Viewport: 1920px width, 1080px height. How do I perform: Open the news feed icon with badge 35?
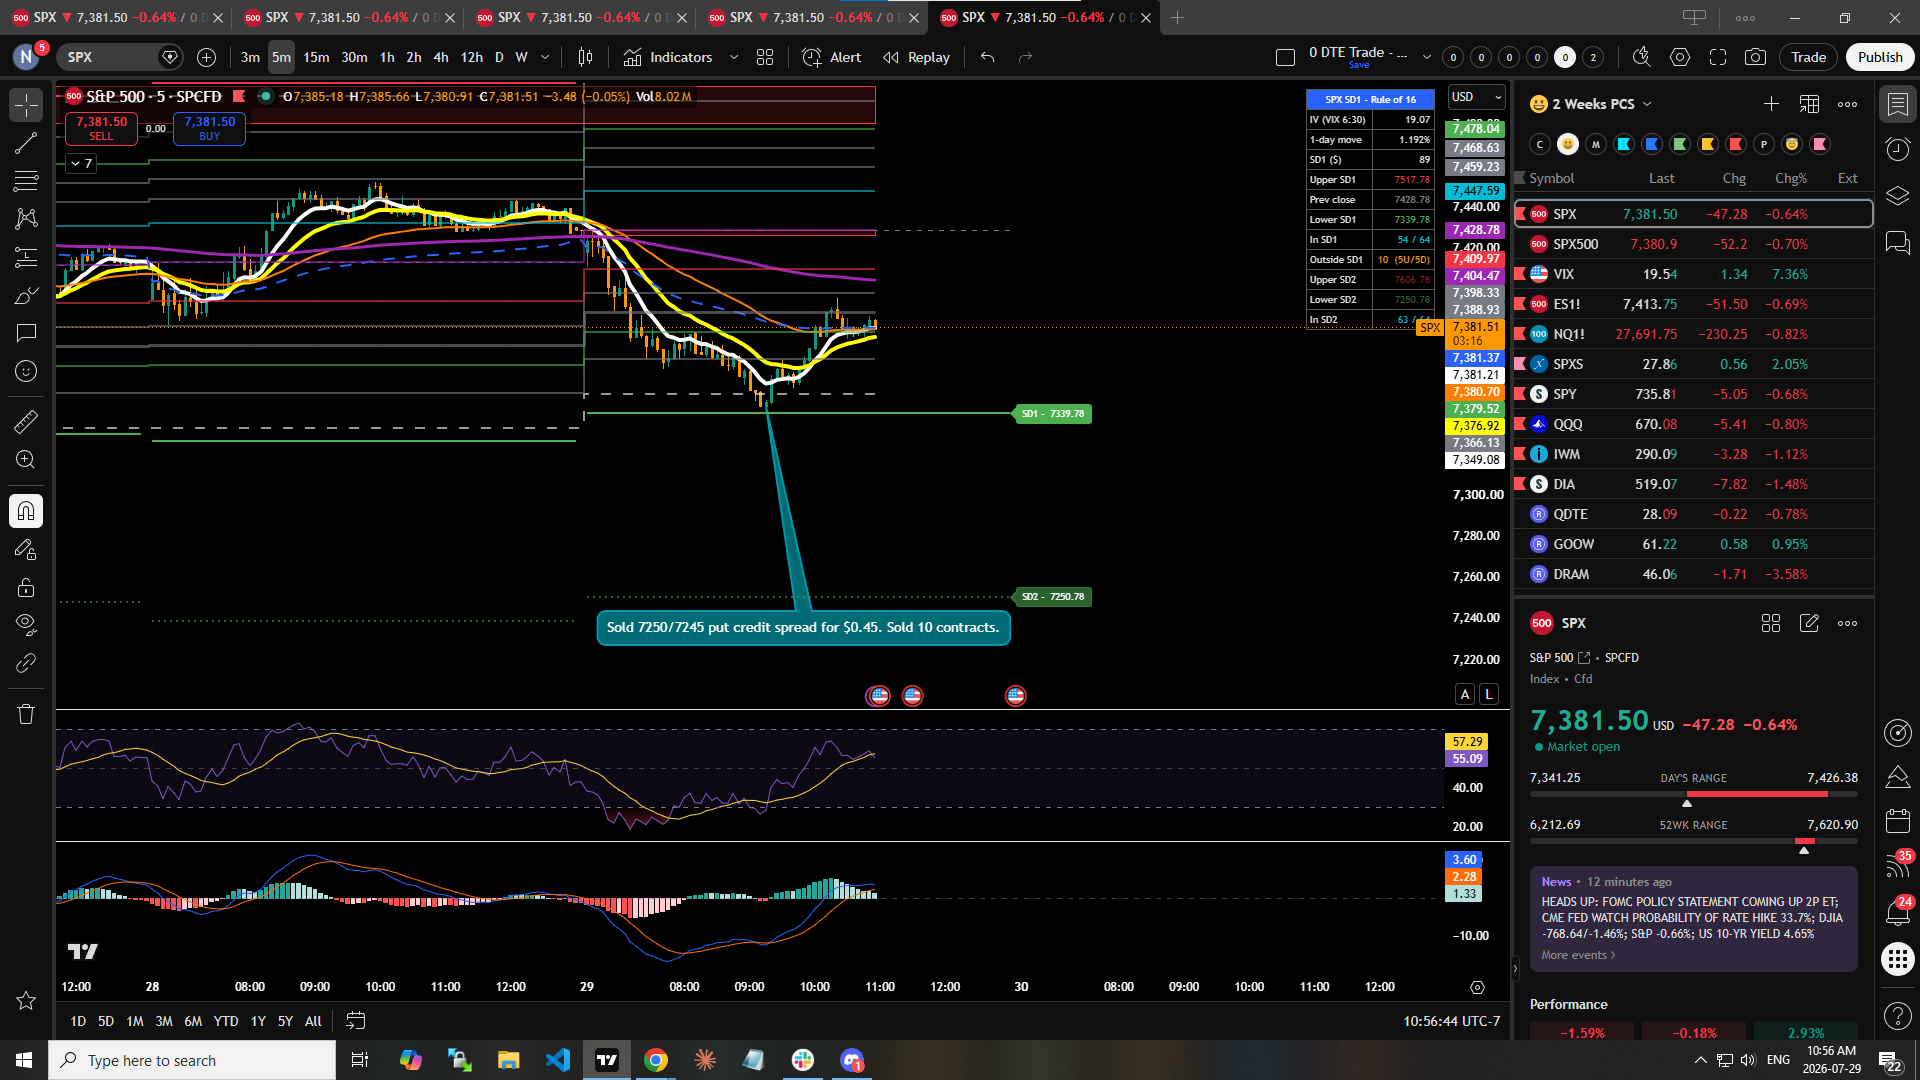coord(1897,866)
